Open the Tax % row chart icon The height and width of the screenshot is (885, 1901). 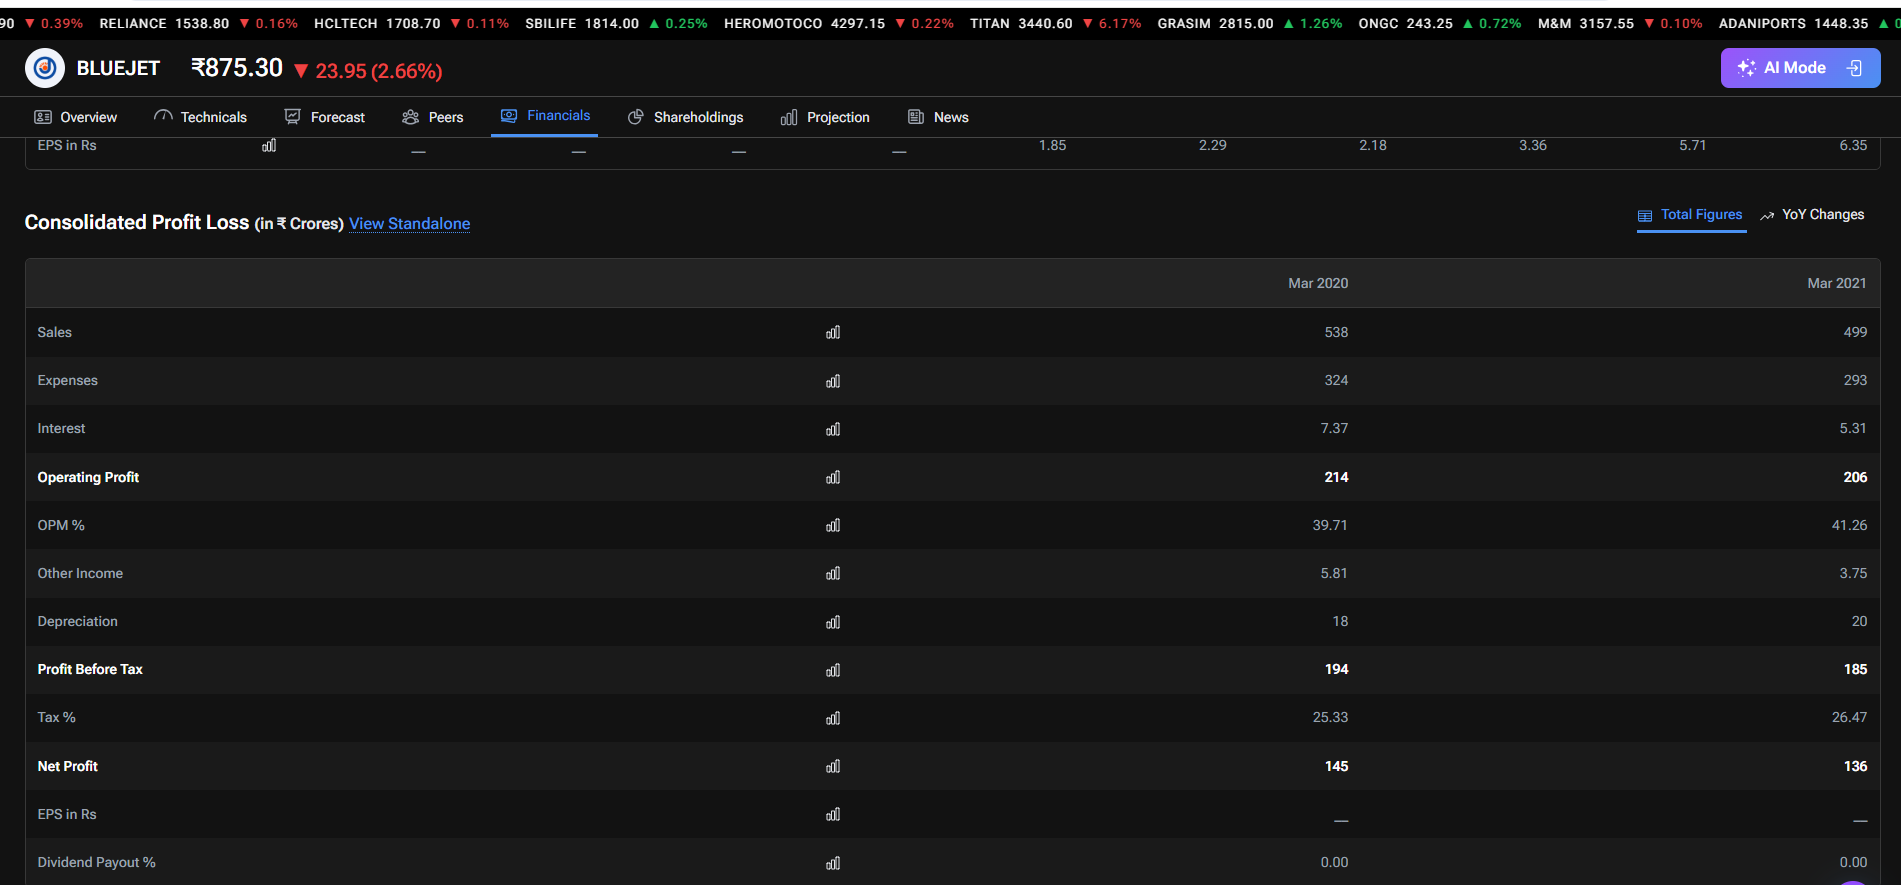[x=833, y=718]
